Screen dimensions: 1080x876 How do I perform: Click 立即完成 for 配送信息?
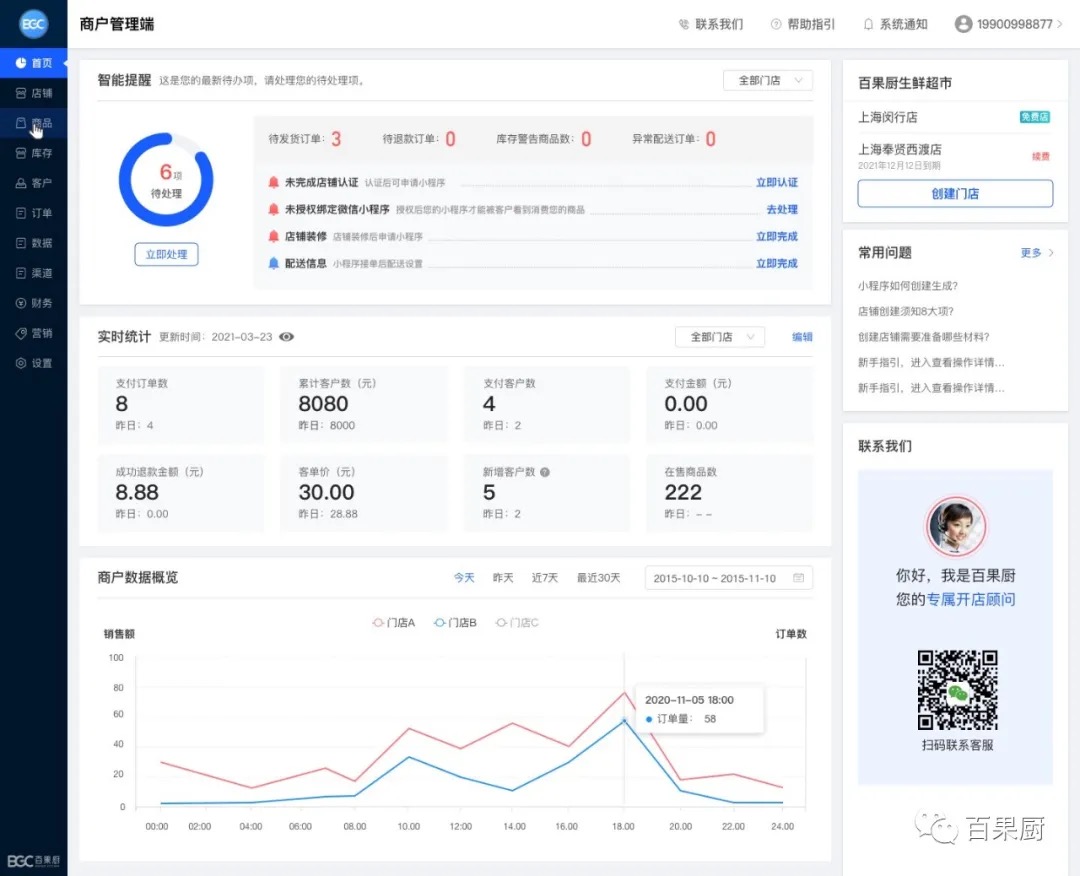[776, 263]
